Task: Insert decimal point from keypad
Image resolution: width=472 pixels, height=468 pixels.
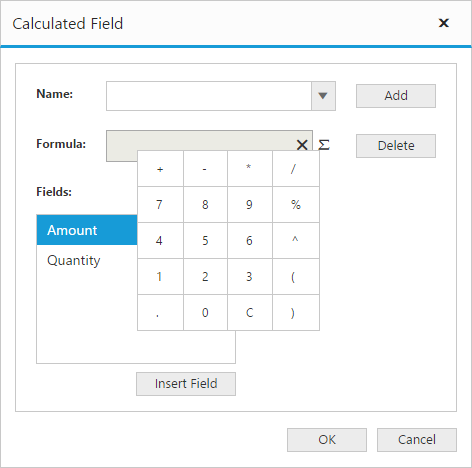Action: 160,313
